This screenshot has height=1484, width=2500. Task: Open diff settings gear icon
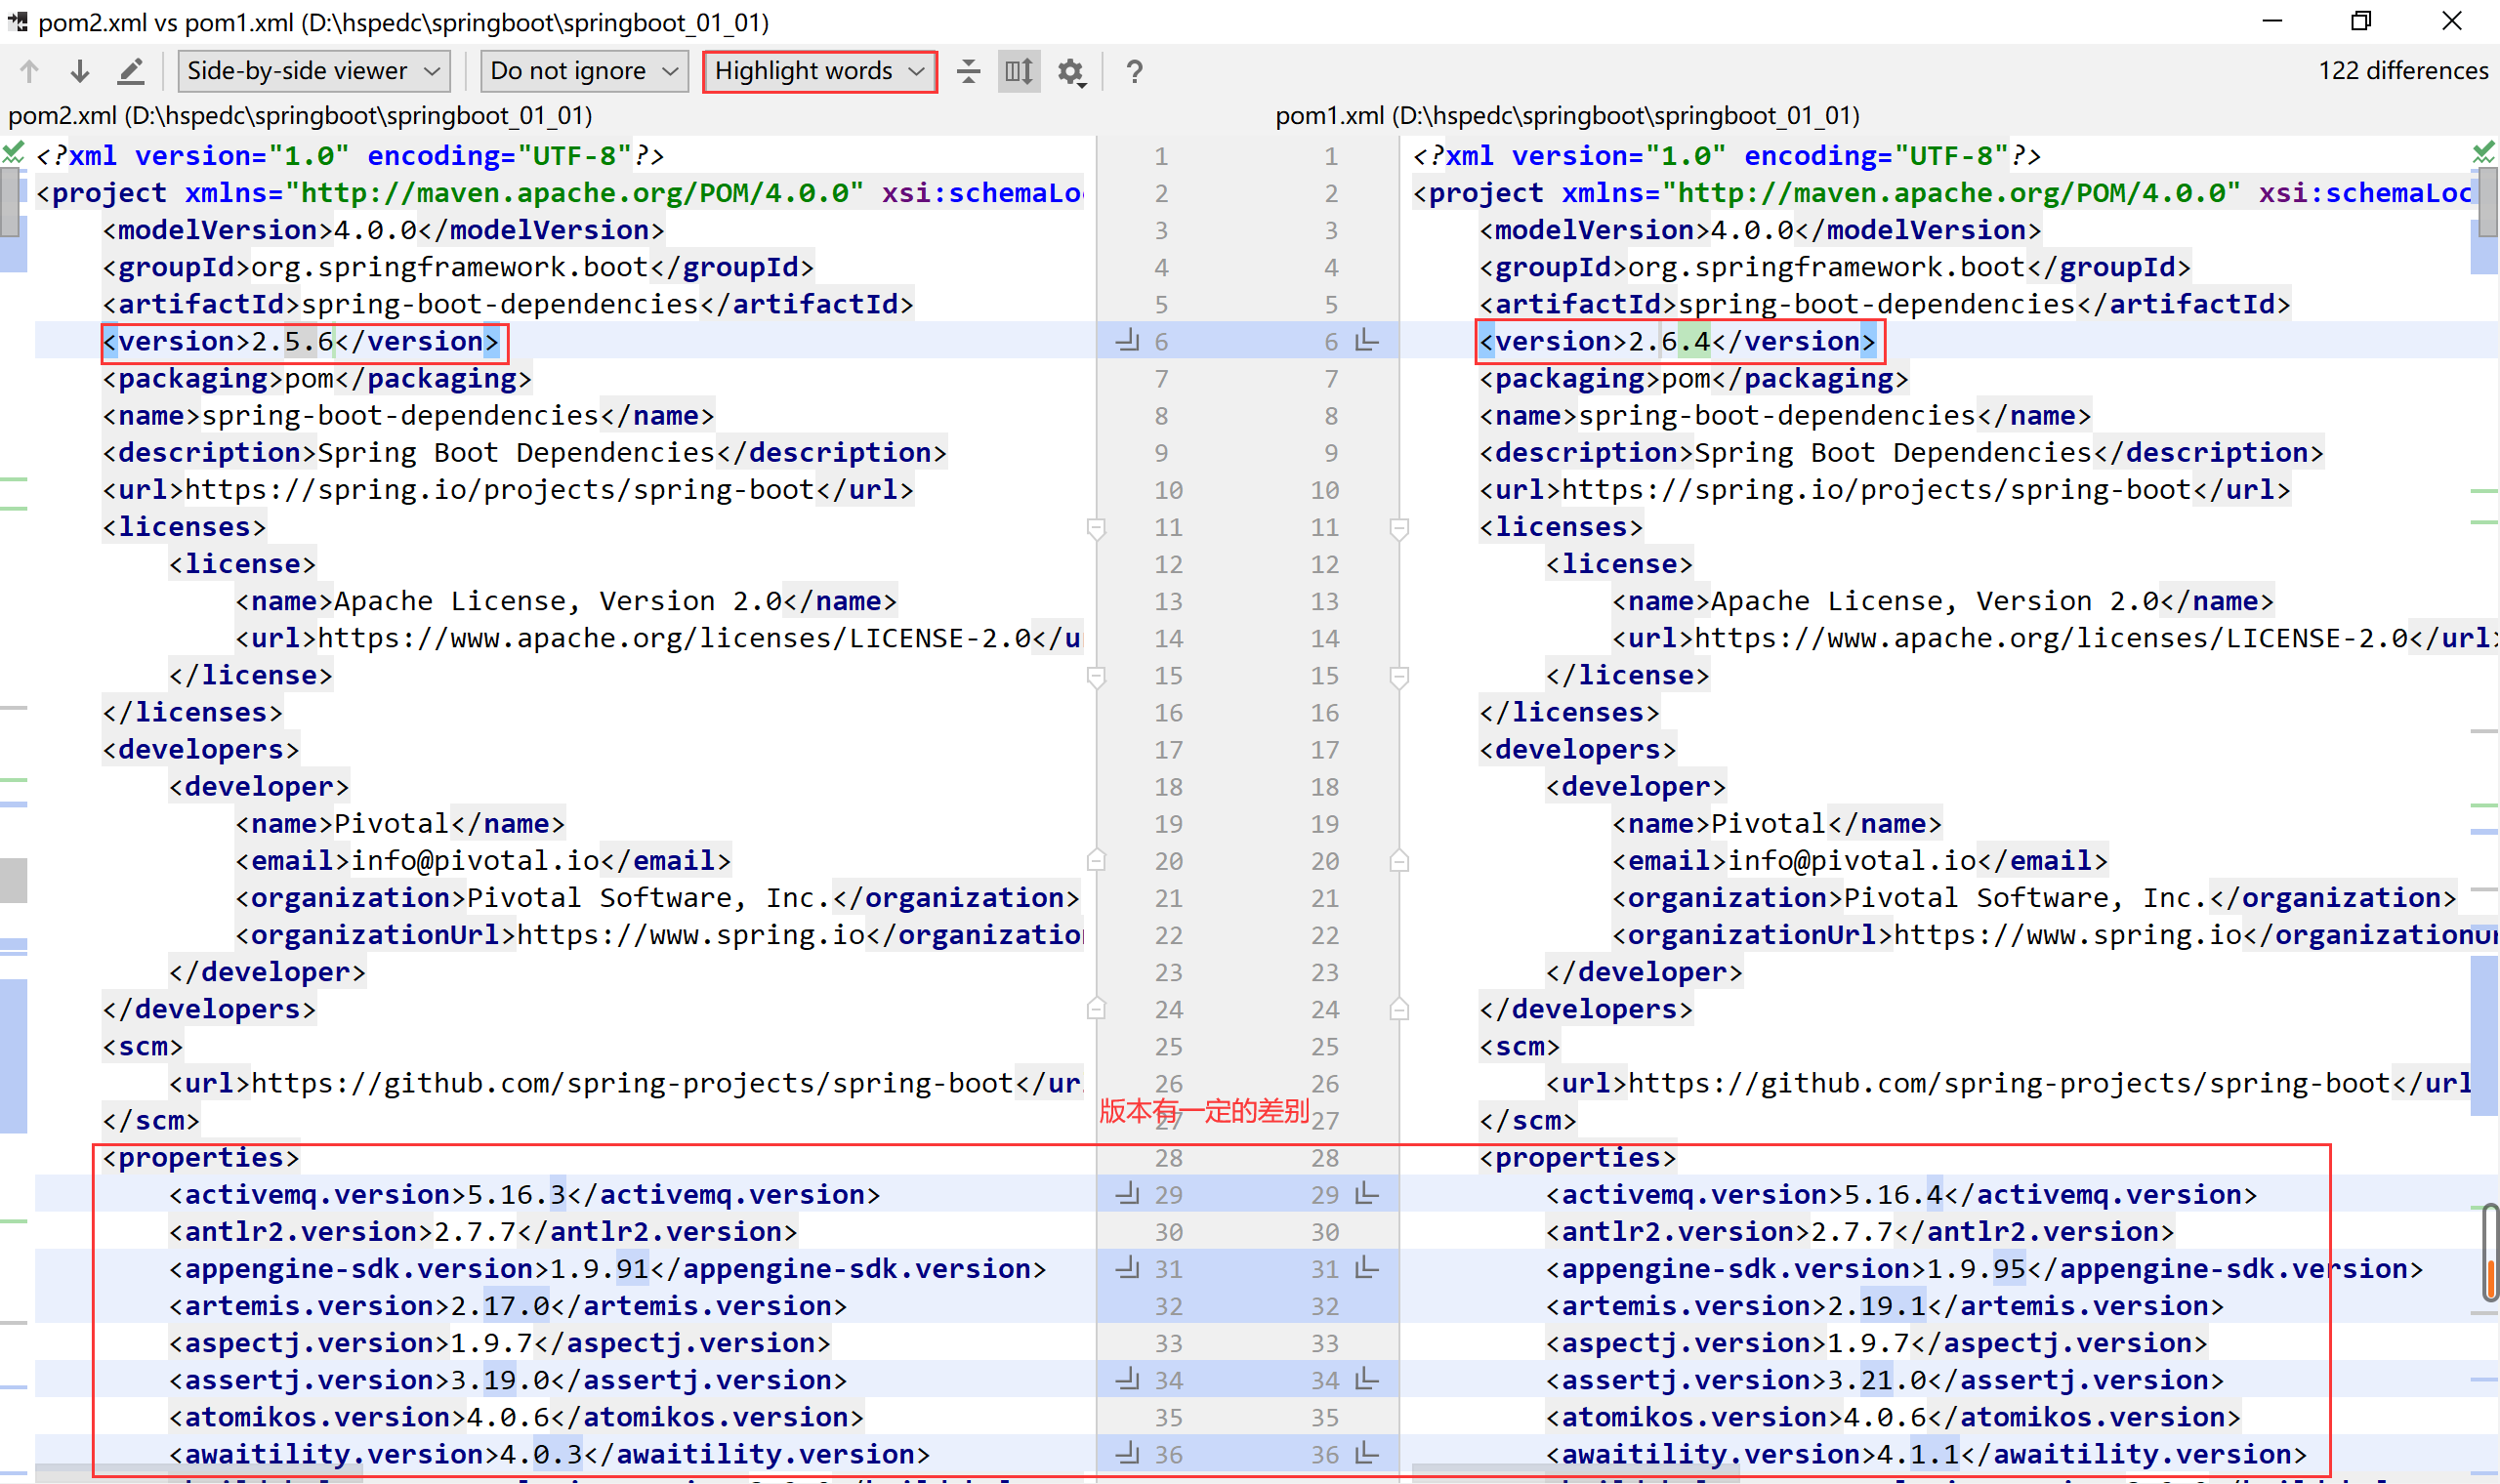click(x=1072, y=72)
